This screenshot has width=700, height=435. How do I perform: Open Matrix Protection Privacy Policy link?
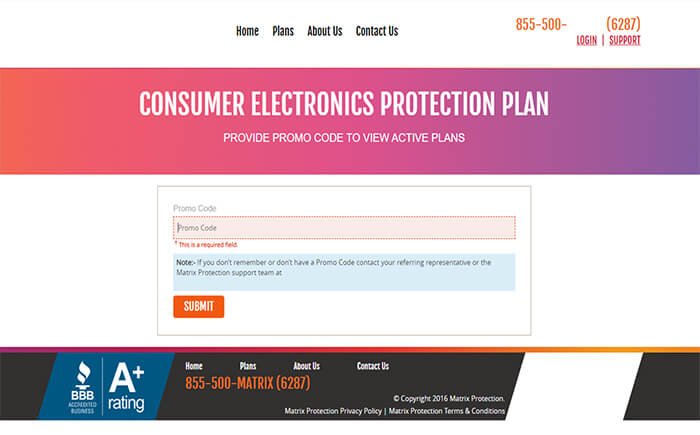coord(333,411)
